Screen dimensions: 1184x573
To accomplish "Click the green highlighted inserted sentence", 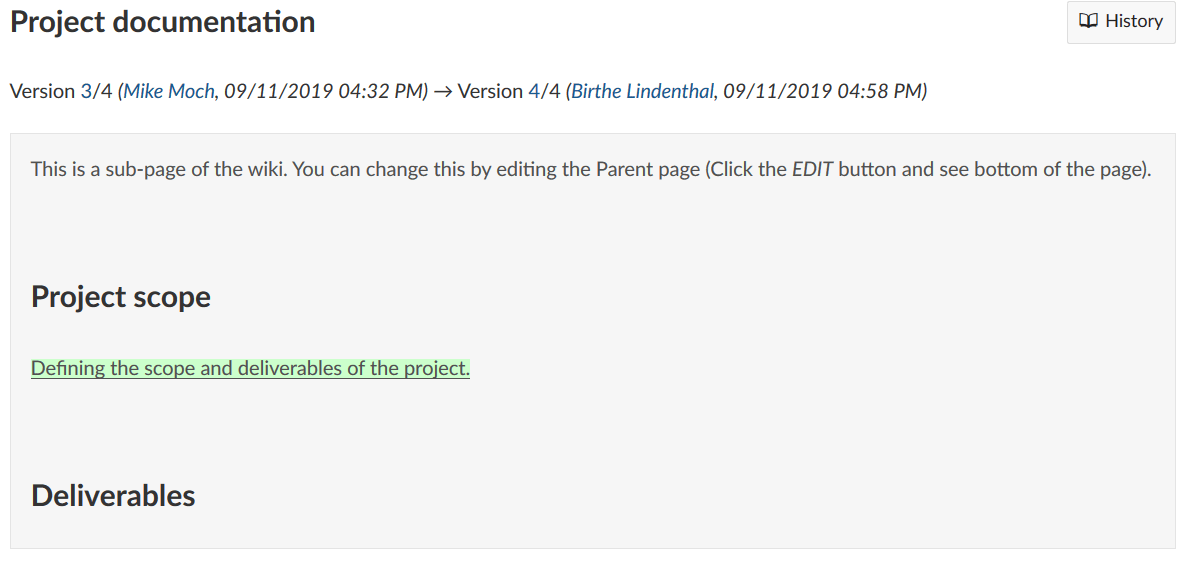I will click(x=250, y=369).
